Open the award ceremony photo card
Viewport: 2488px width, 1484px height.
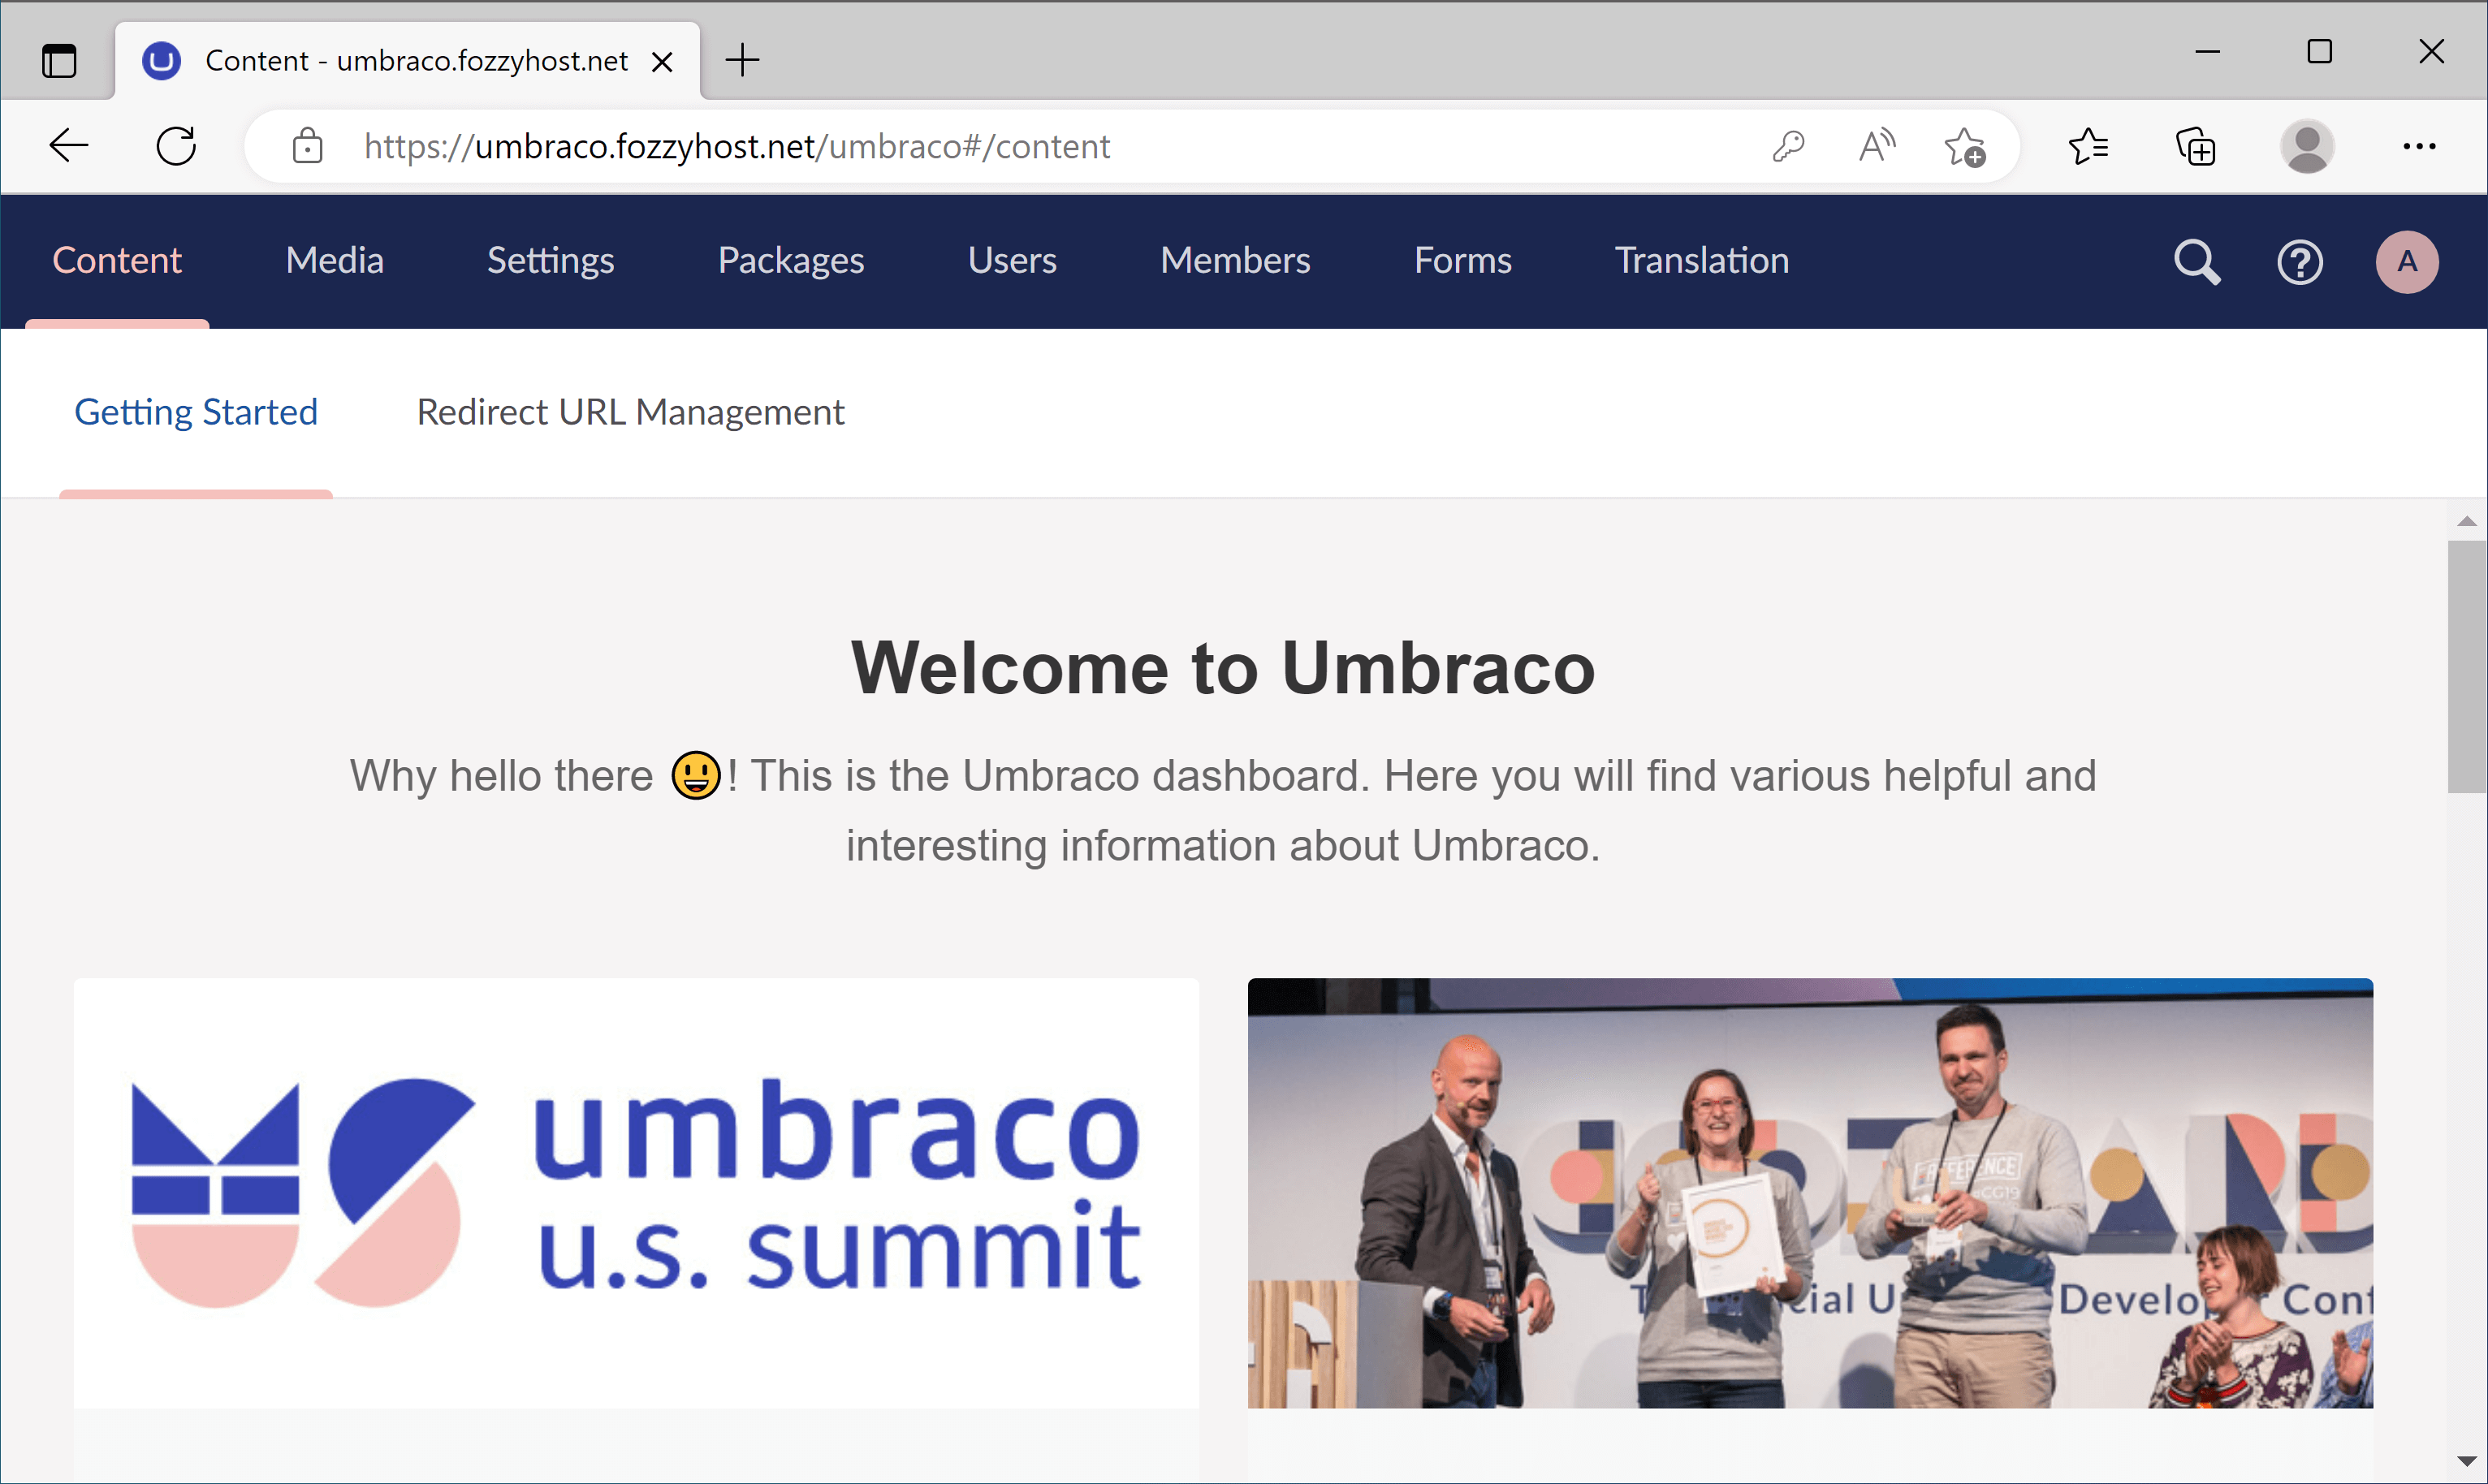coord(1810,1193)
